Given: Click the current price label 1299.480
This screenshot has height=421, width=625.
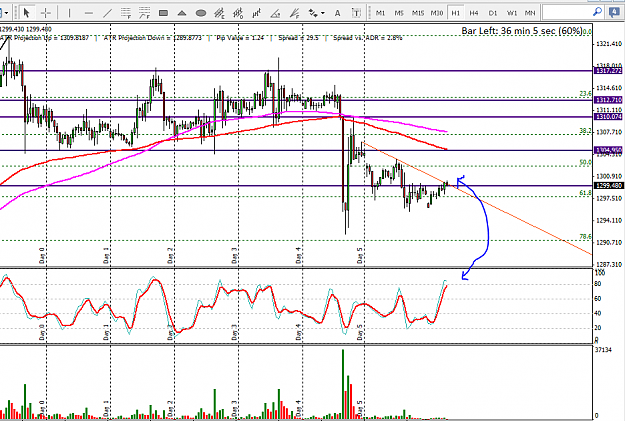Looking at the screenshot, I should point(608,186).
